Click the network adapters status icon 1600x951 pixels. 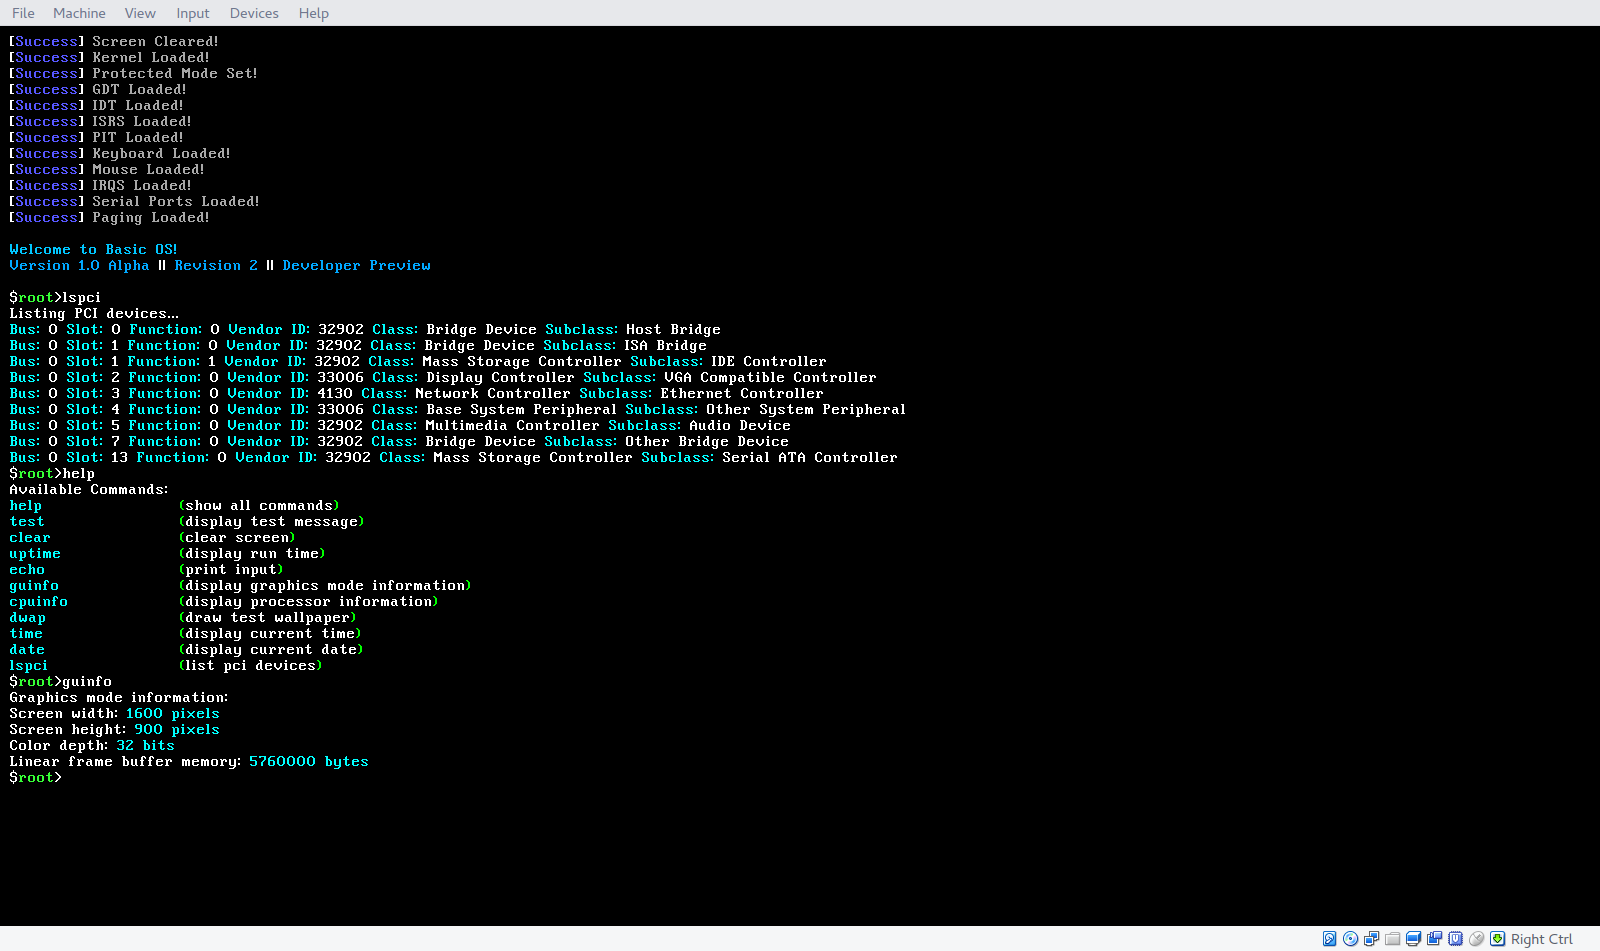click(1371, 938)
